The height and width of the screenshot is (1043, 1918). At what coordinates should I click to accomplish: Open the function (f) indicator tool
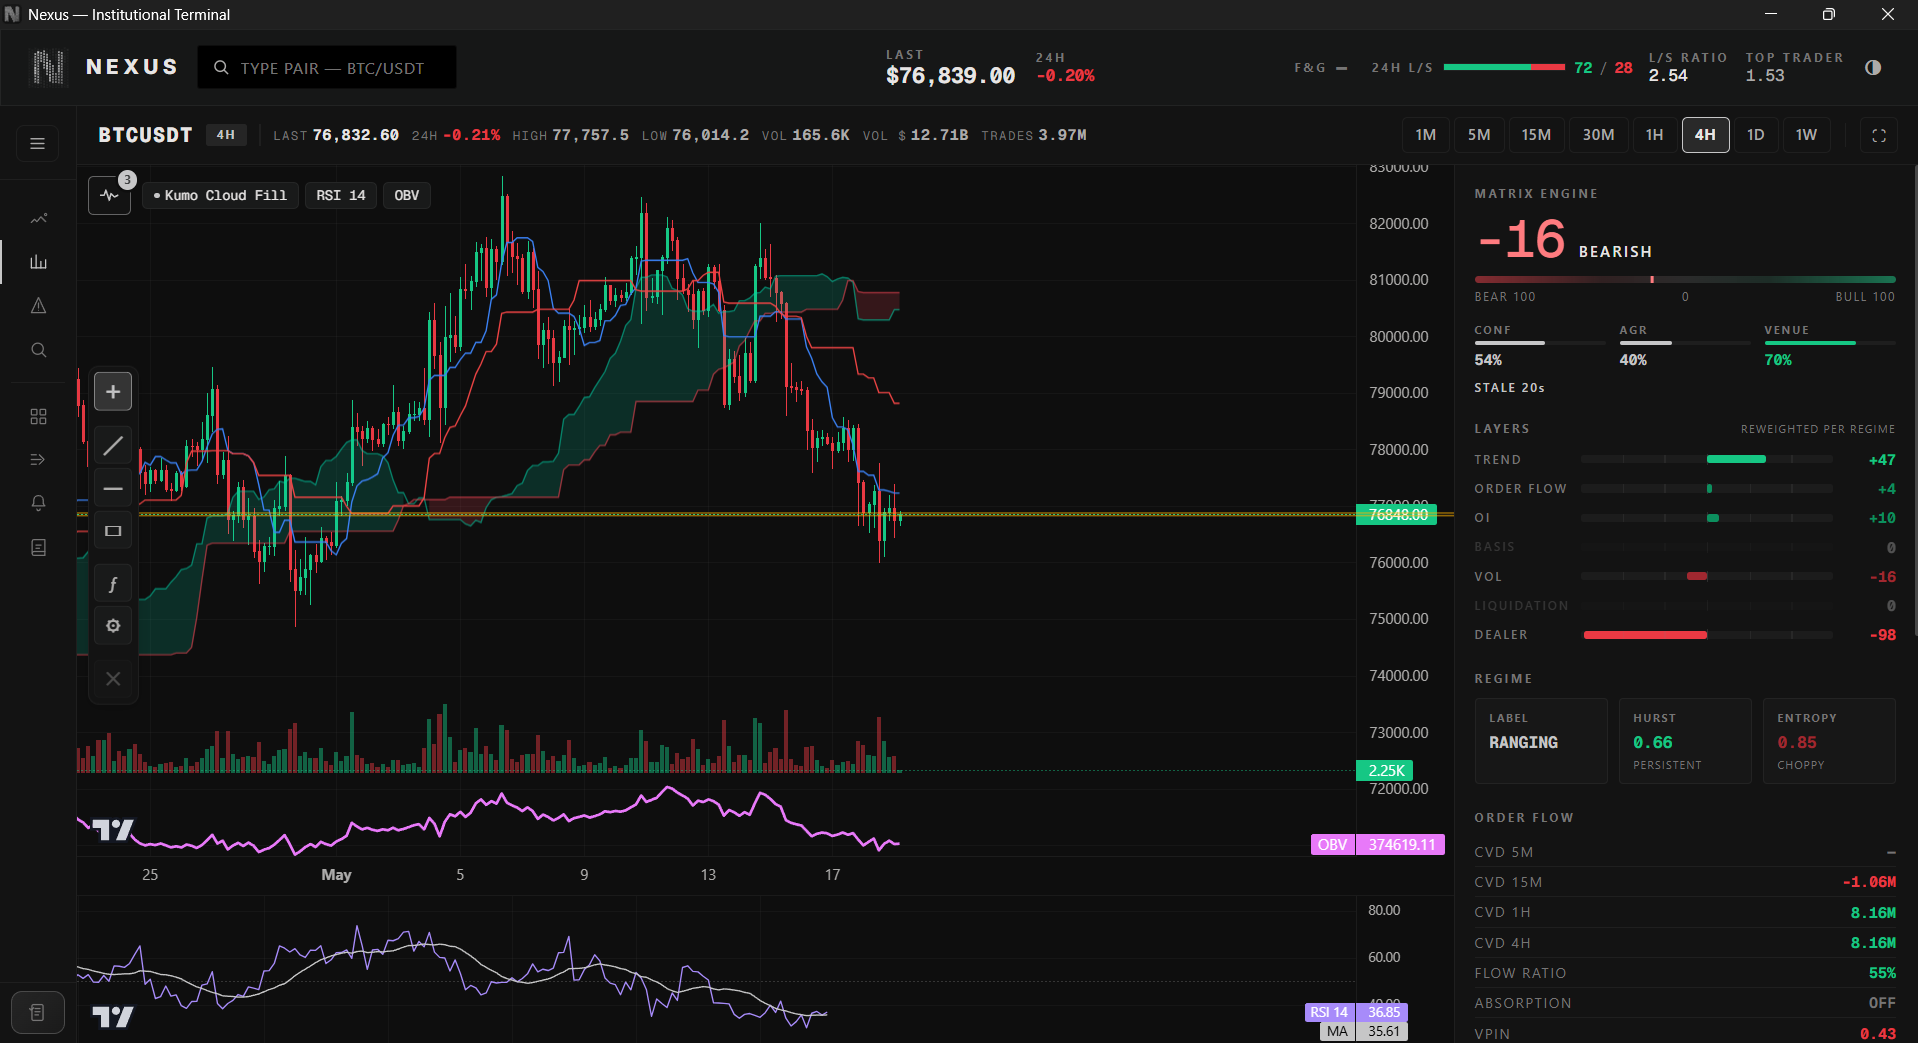tap(113, 584)
